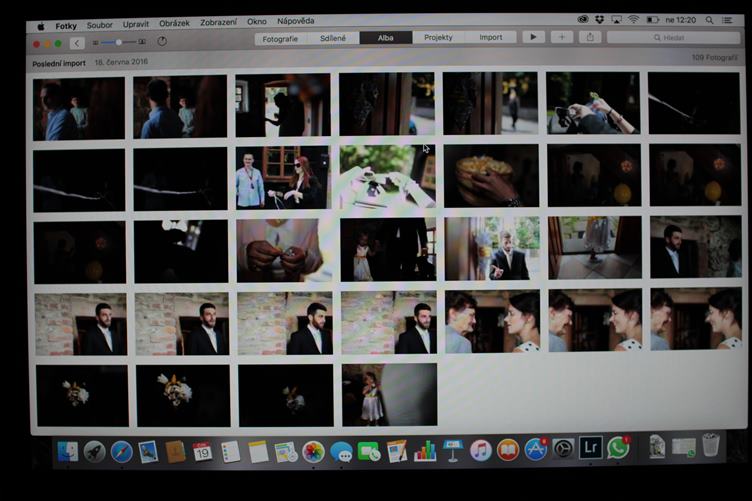Open iBooks from the Dock
This screenshot has width=752, height=501.
[508, 450]
